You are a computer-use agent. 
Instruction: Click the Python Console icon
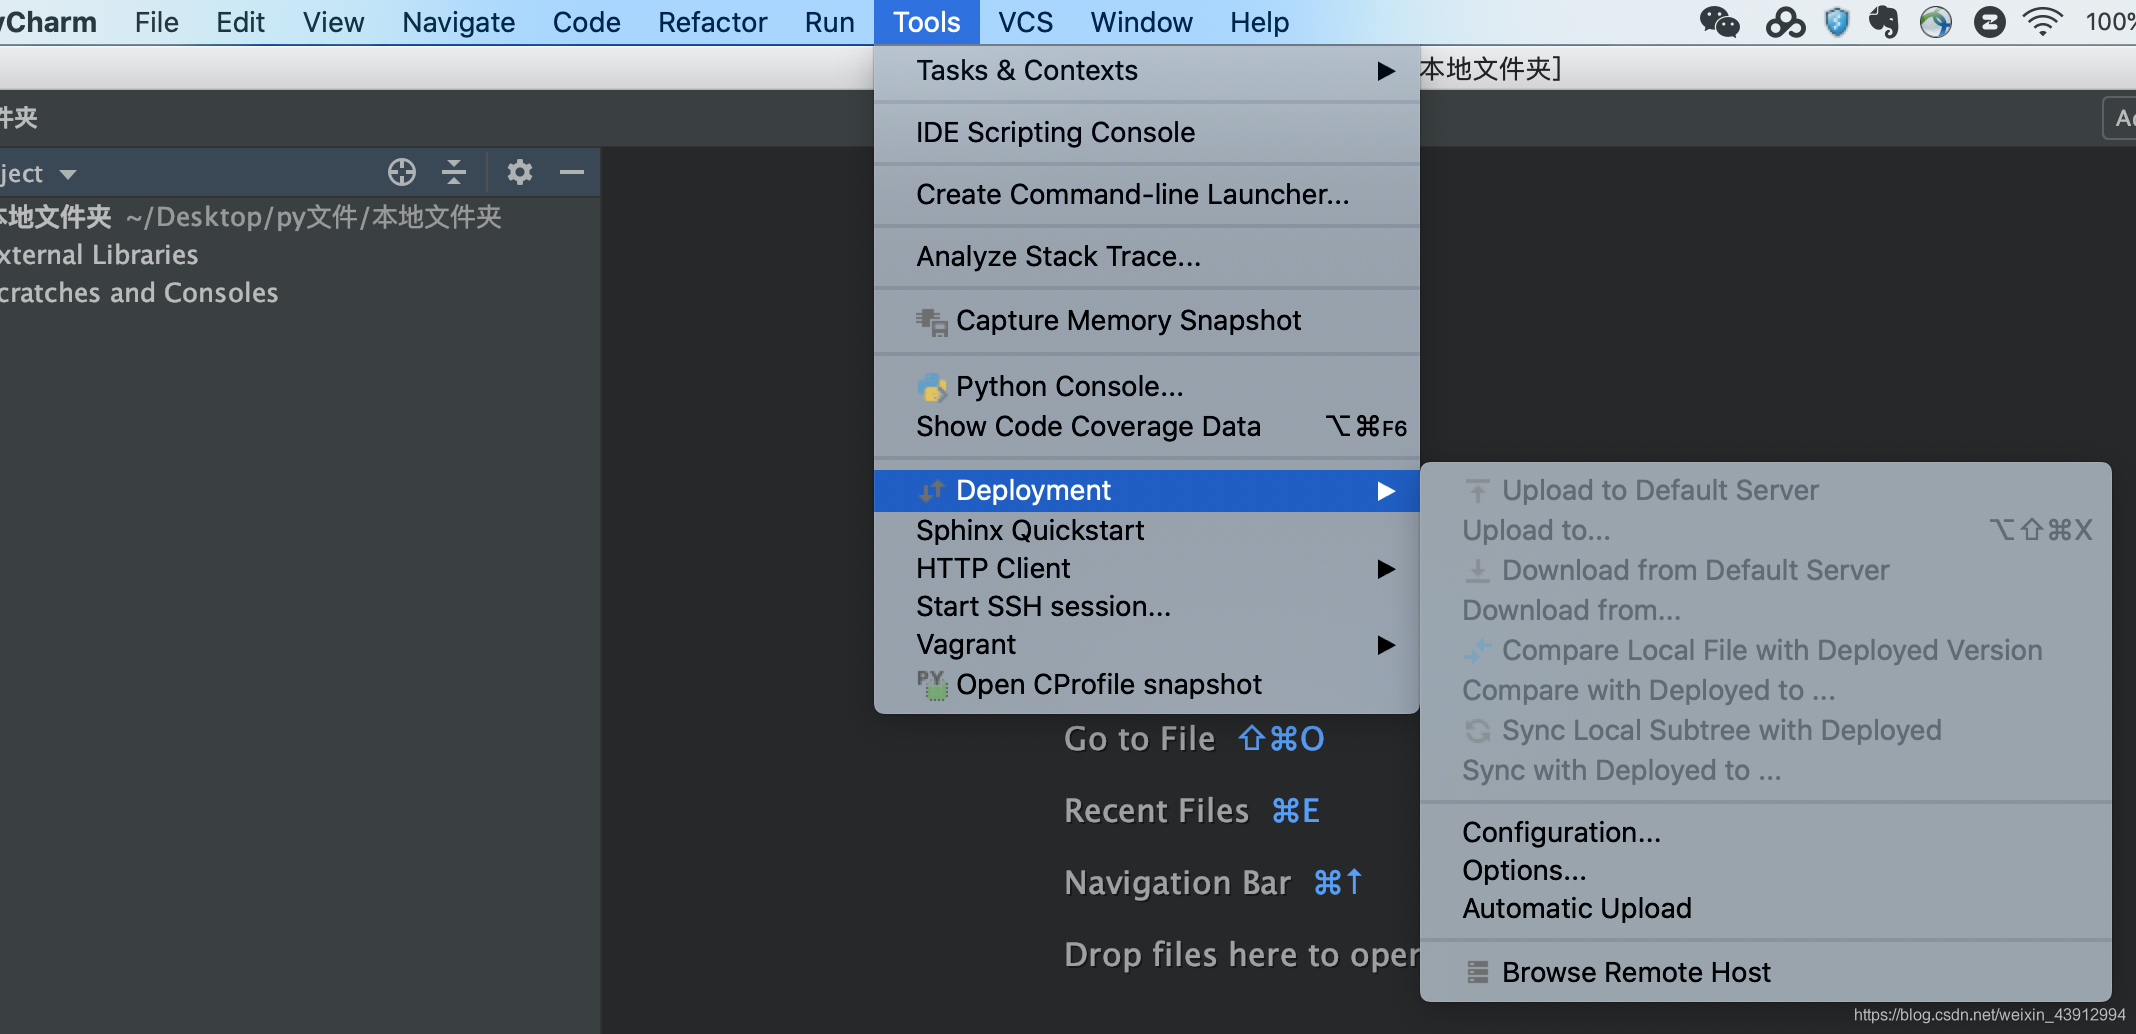[931, 387]
